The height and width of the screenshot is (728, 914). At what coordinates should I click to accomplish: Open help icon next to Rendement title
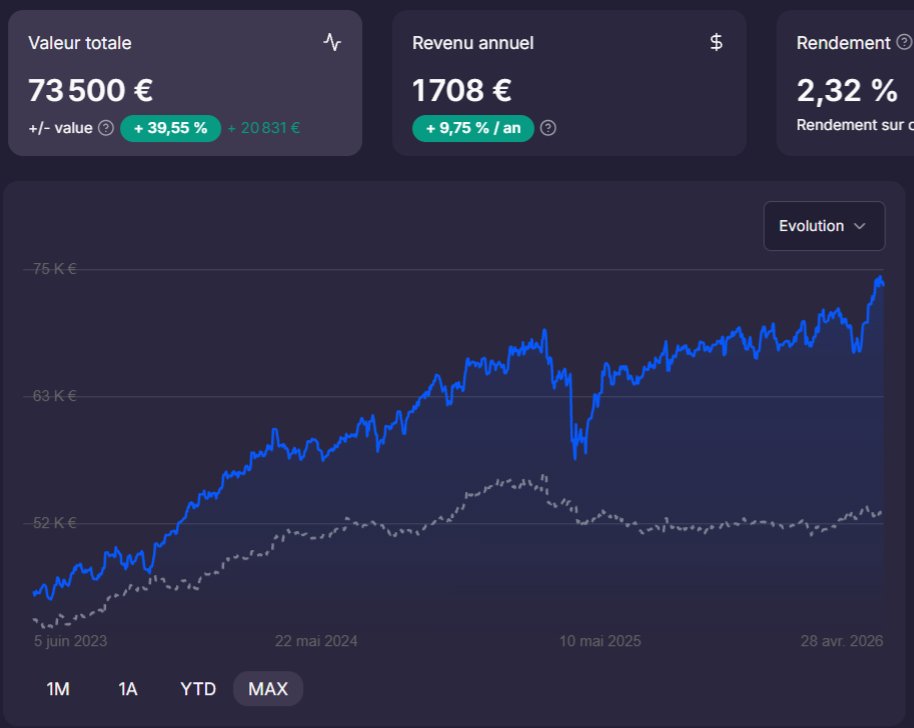pyautogui.click(x=904, y=42)
